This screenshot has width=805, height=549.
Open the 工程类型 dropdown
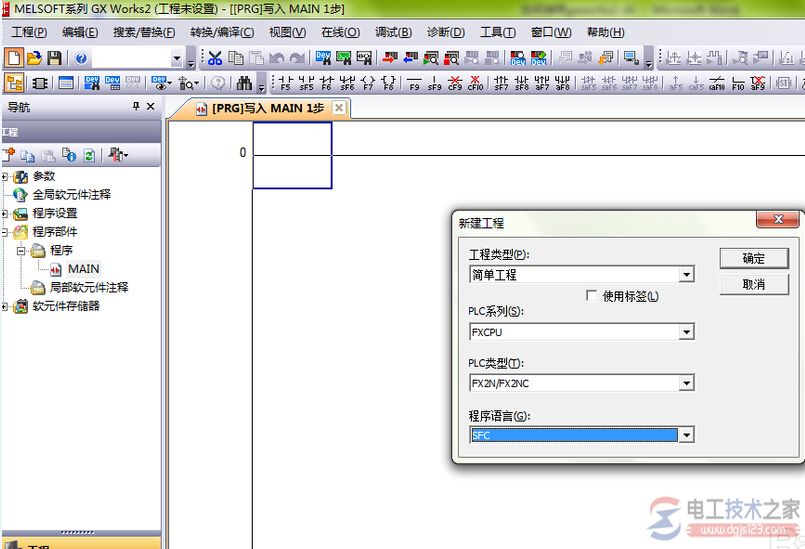point(686,275)
